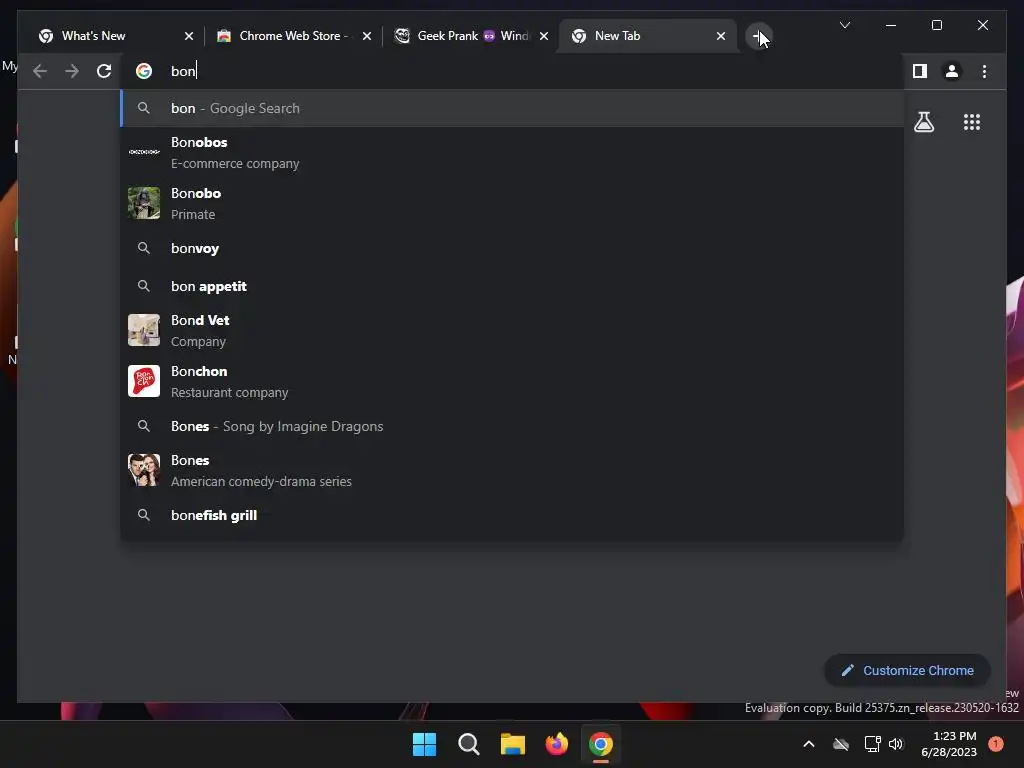Close the What's New tab
Image resolution: width=1024 pixels, height=768 pixels.
coord(189,36)
